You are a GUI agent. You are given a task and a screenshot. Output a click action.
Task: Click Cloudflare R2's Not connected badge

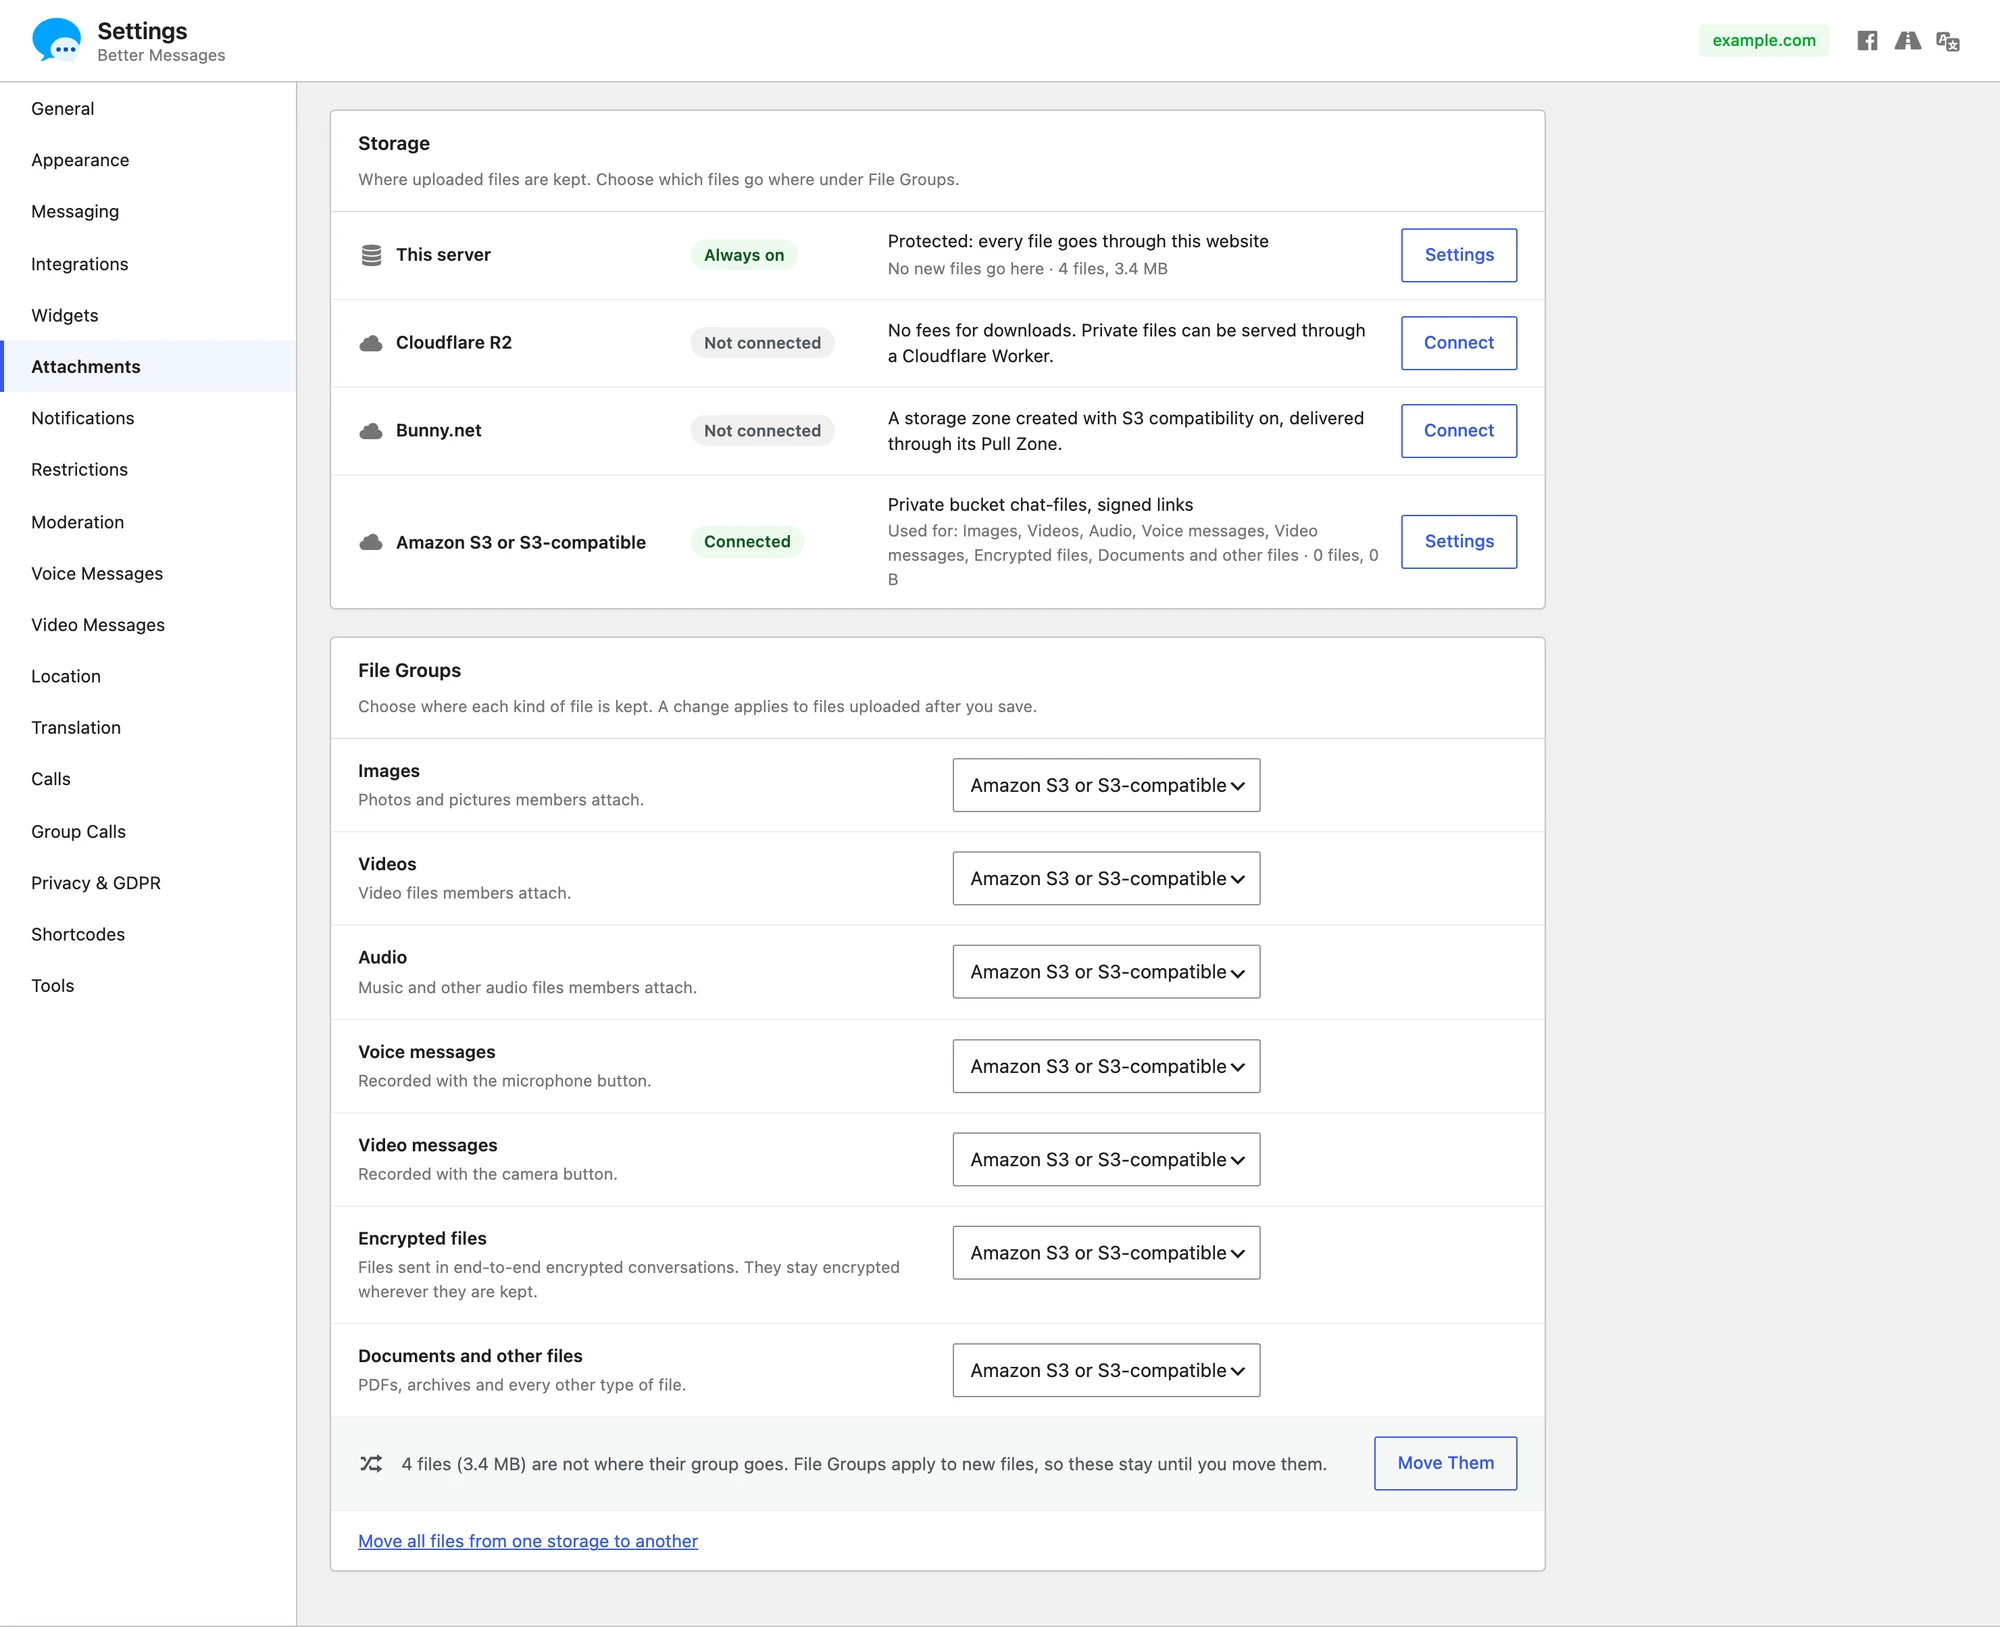(x=762, y=343)
